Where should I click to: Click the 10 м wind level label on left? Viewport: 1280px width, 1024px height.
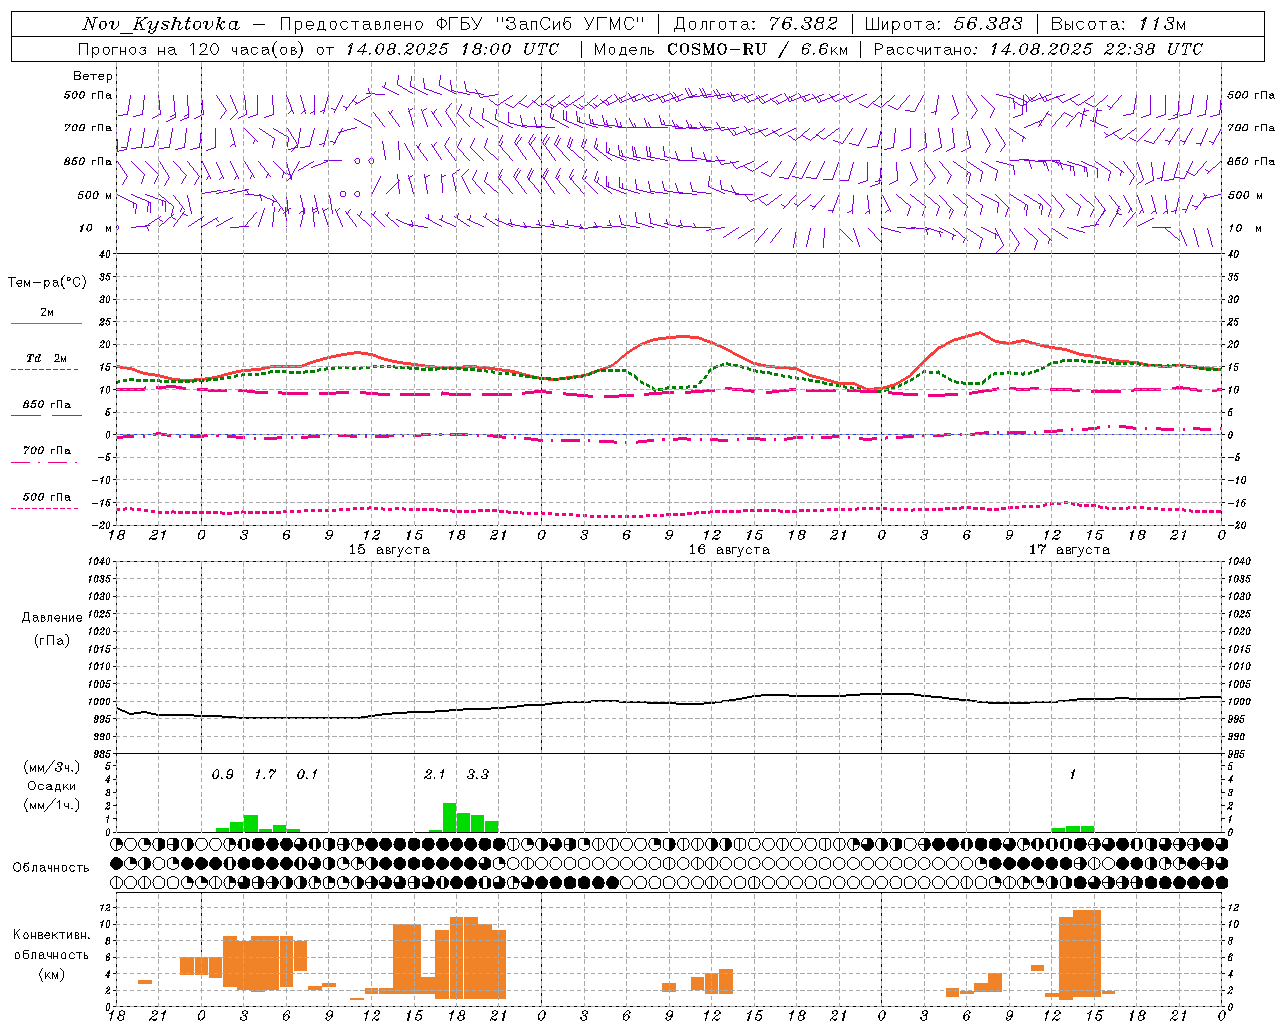pos(95,229)
